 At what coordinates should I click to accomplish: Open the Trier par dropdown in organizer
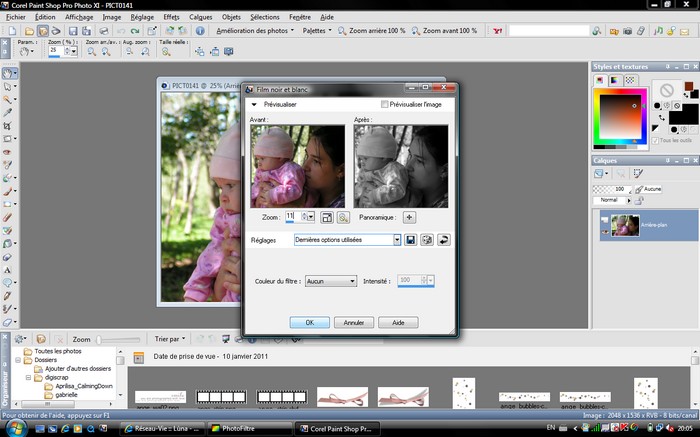click(x=170, y=339)
